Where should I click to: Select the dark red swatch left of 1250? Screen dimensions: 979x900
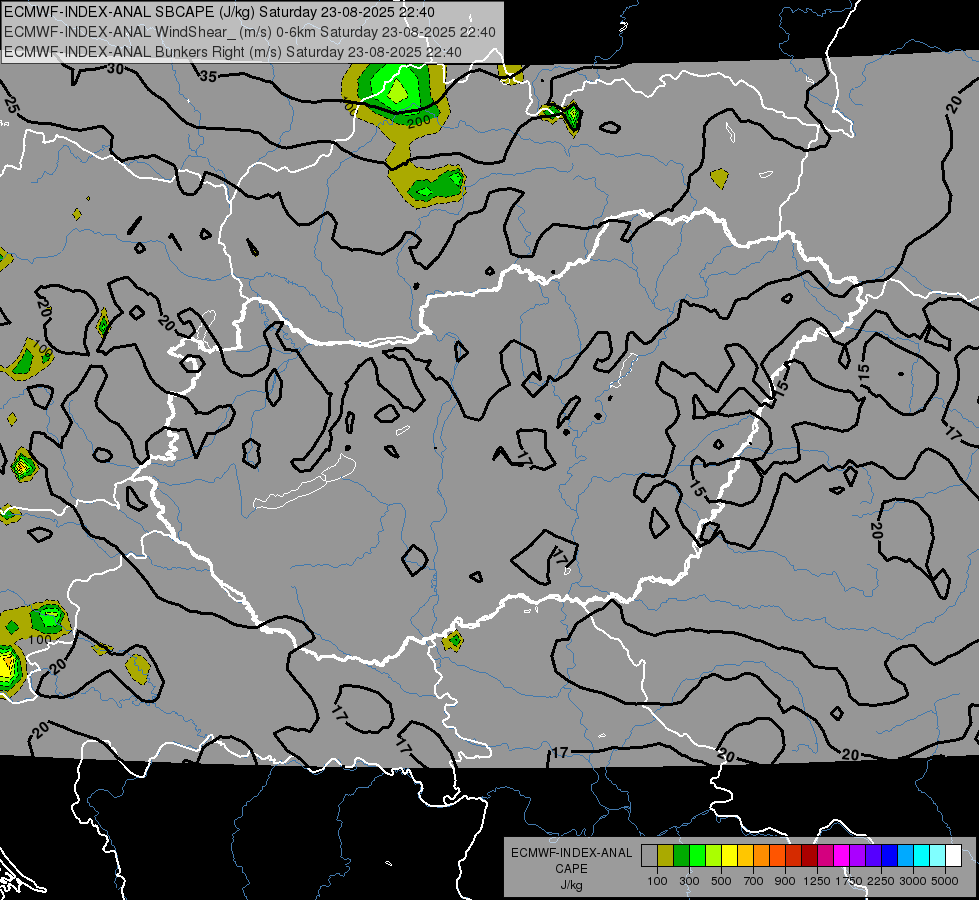tap(809, 856)
